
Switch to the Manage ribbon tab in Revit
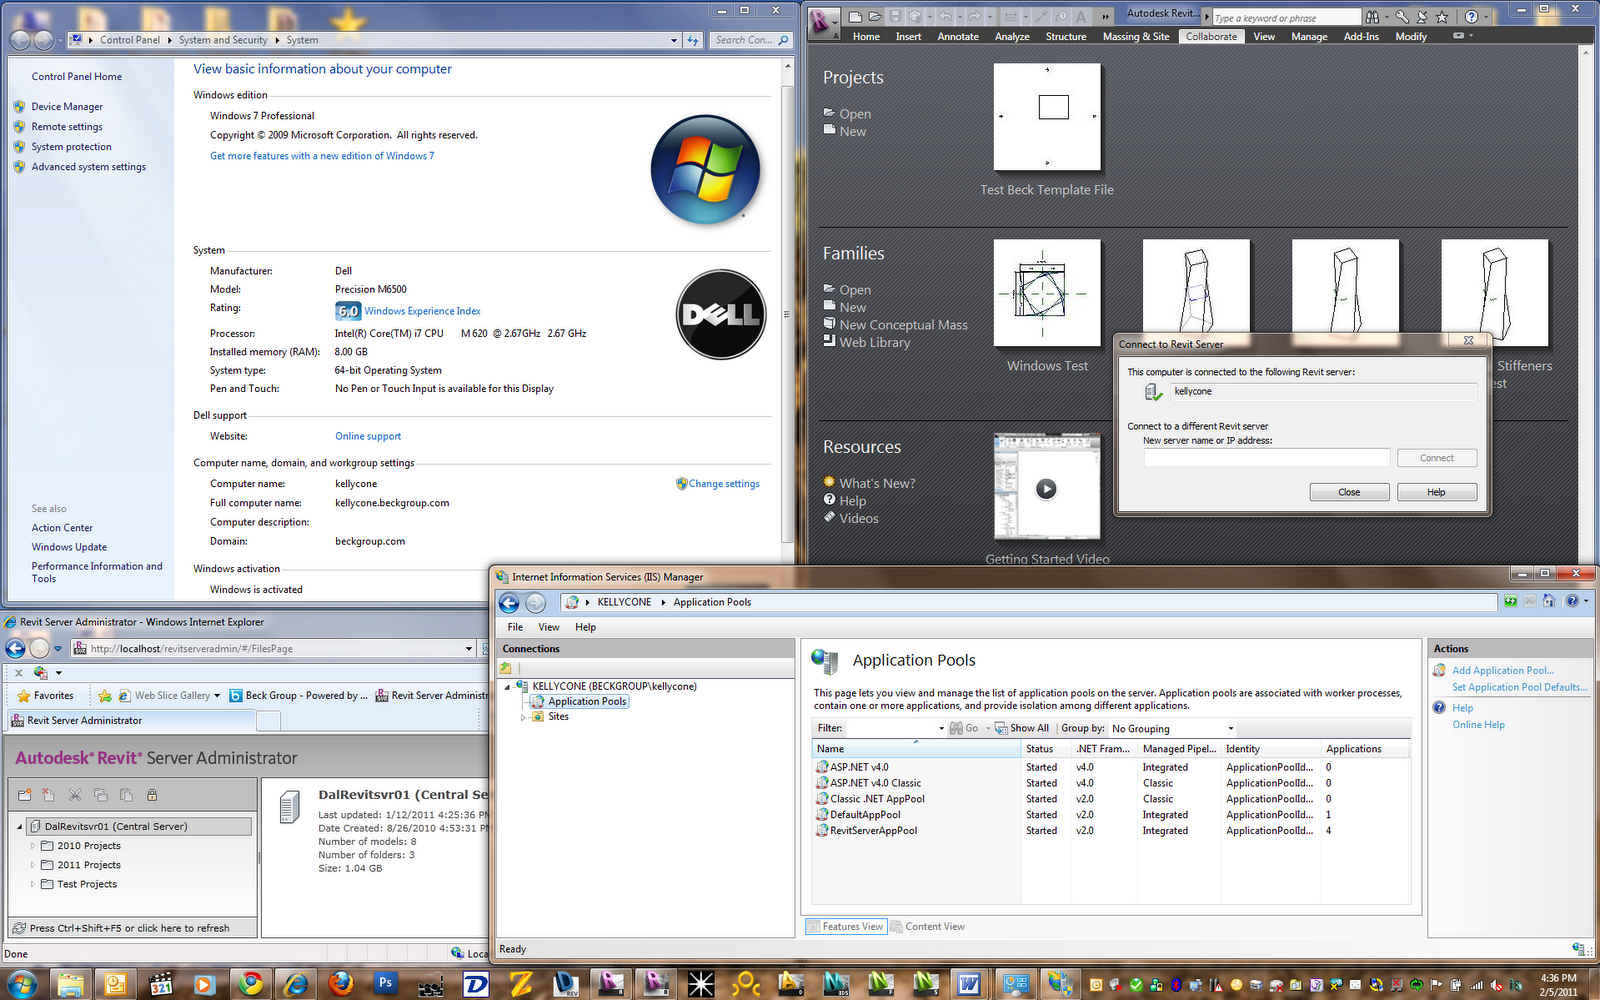(1309, 37)
